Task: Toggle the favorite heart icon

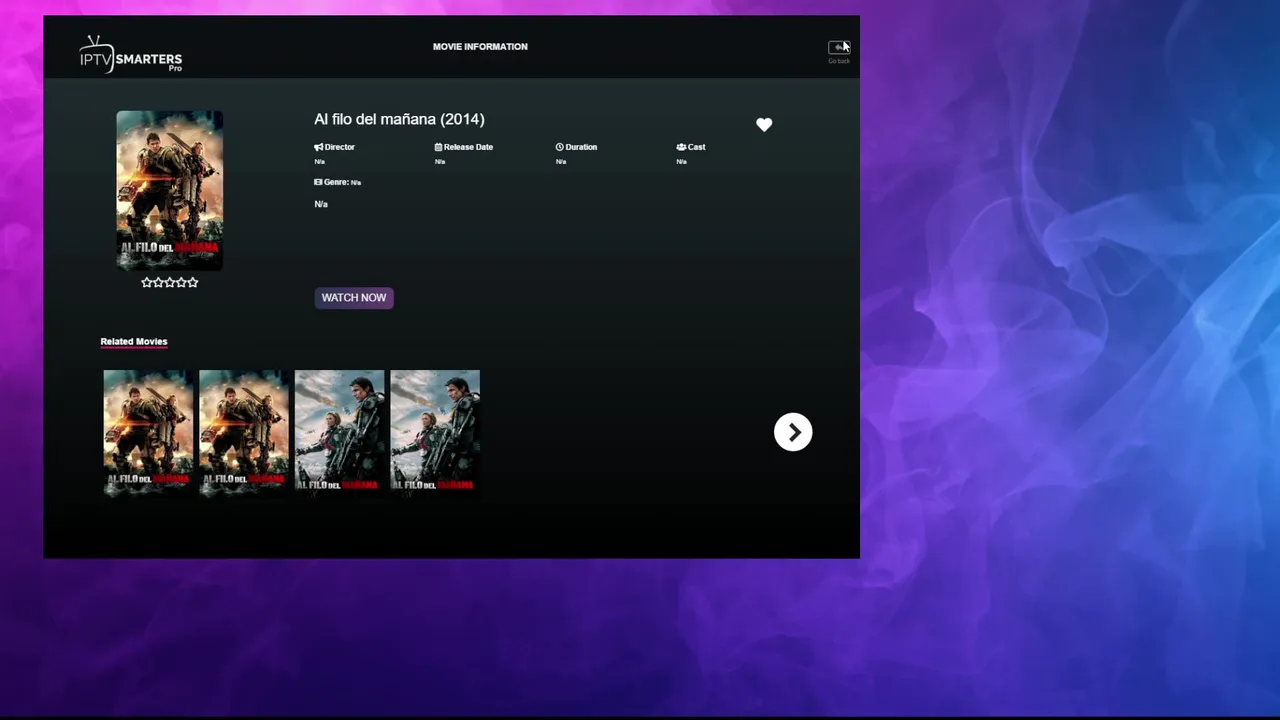Action: coord(764,125)
